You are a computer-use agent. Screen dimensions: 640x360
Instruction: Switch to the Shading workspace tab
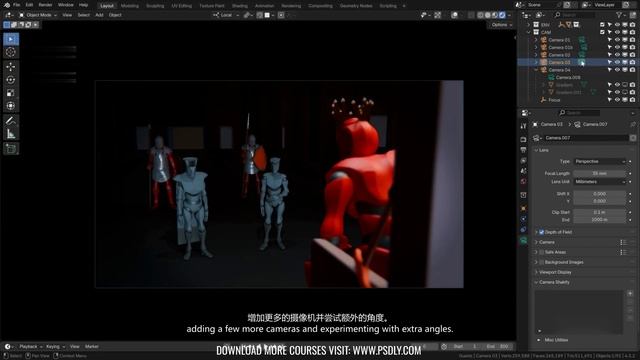coord(240,6)
